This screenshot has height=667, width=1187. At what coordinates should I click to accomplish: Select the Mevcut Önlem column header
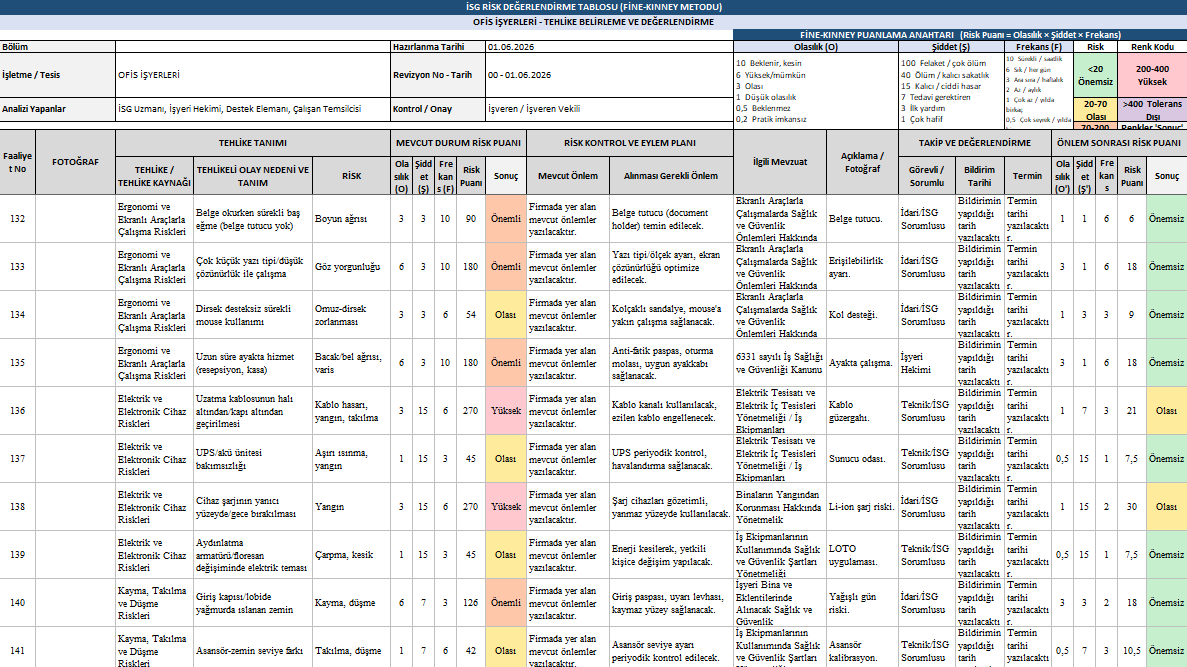(x=568, y=176)
